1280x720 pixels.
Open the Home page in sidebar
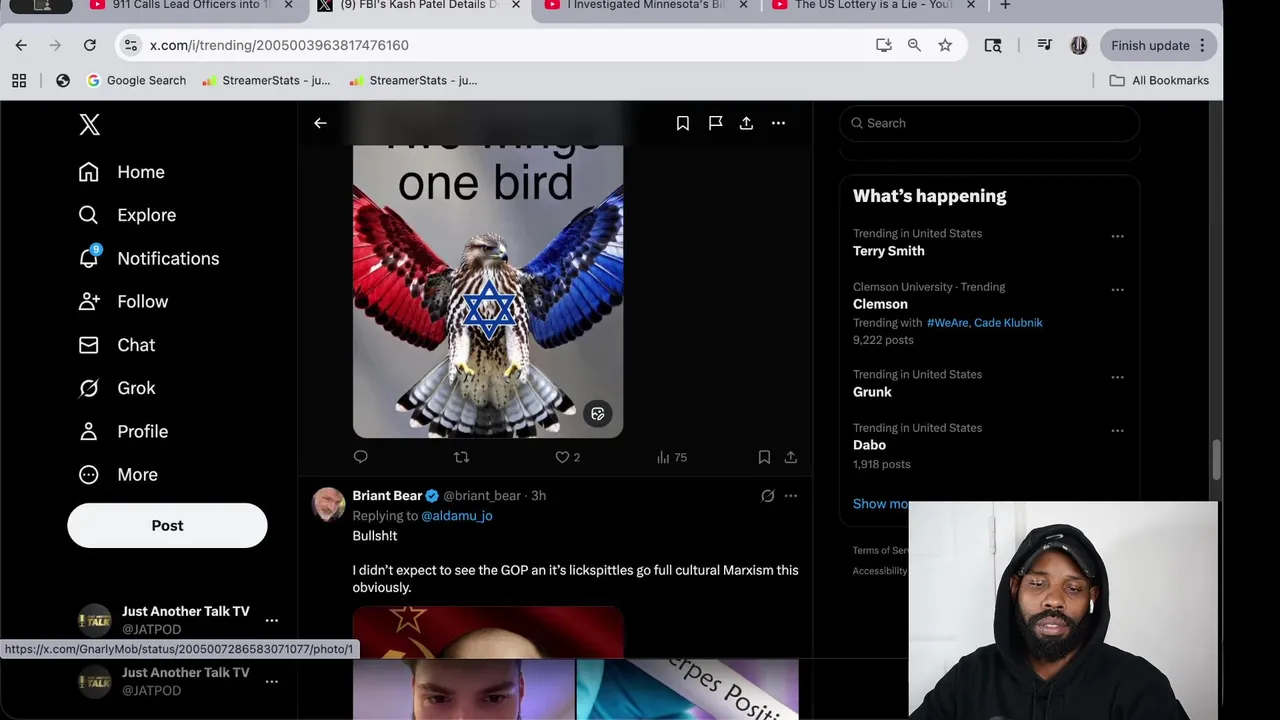(121, 172)
